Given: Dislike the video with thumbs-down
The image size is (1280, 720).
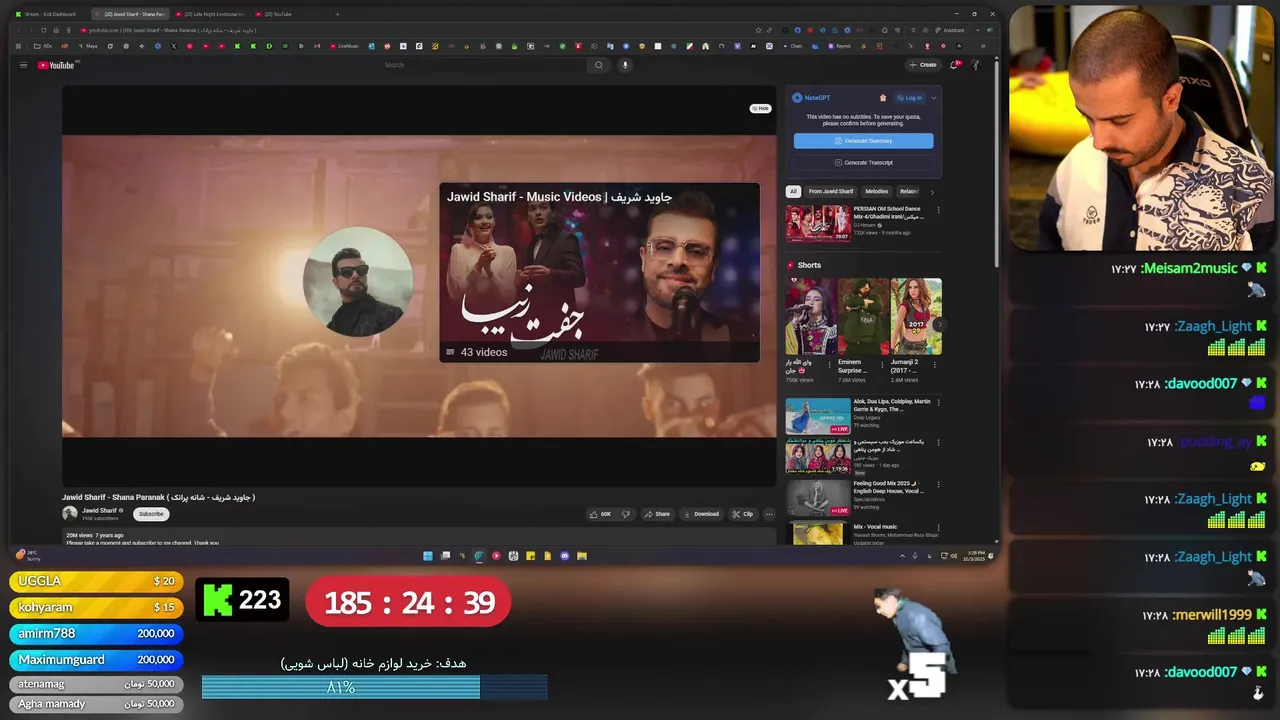Looking at the screenshot, I should pos(626,514).
